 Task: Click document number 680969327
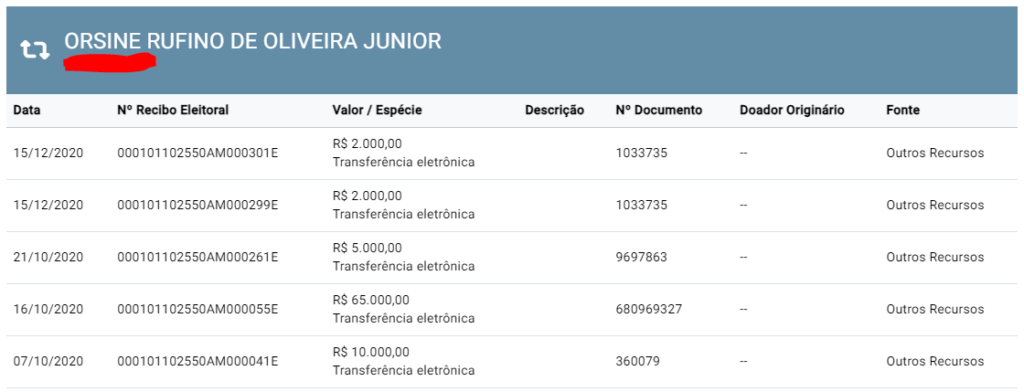pyautogui.click(x=649, y=310)
